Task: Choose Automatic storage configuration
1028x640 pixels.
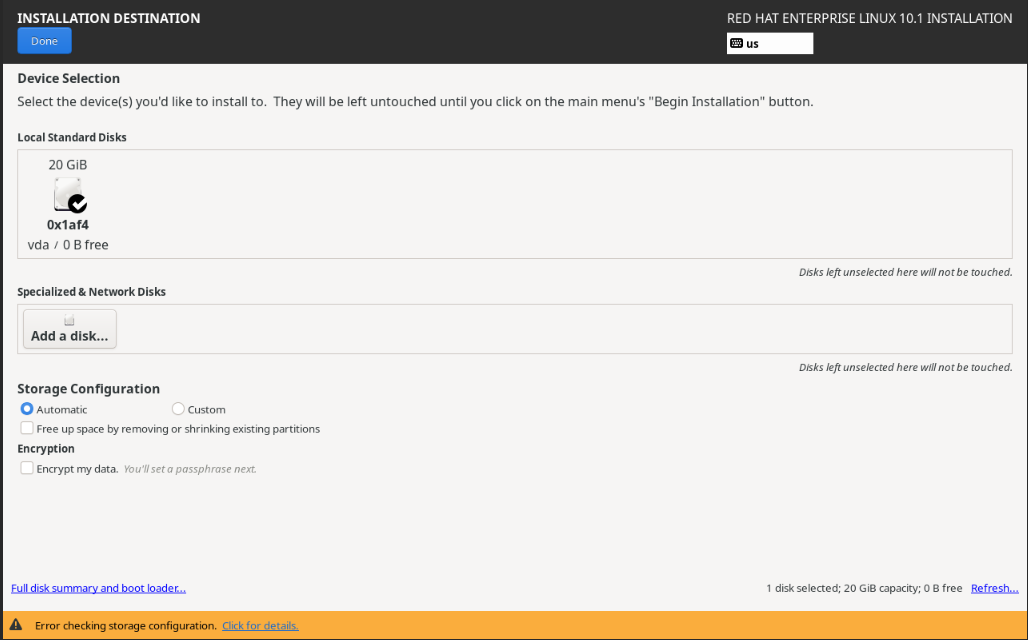Action: [27, 409]
